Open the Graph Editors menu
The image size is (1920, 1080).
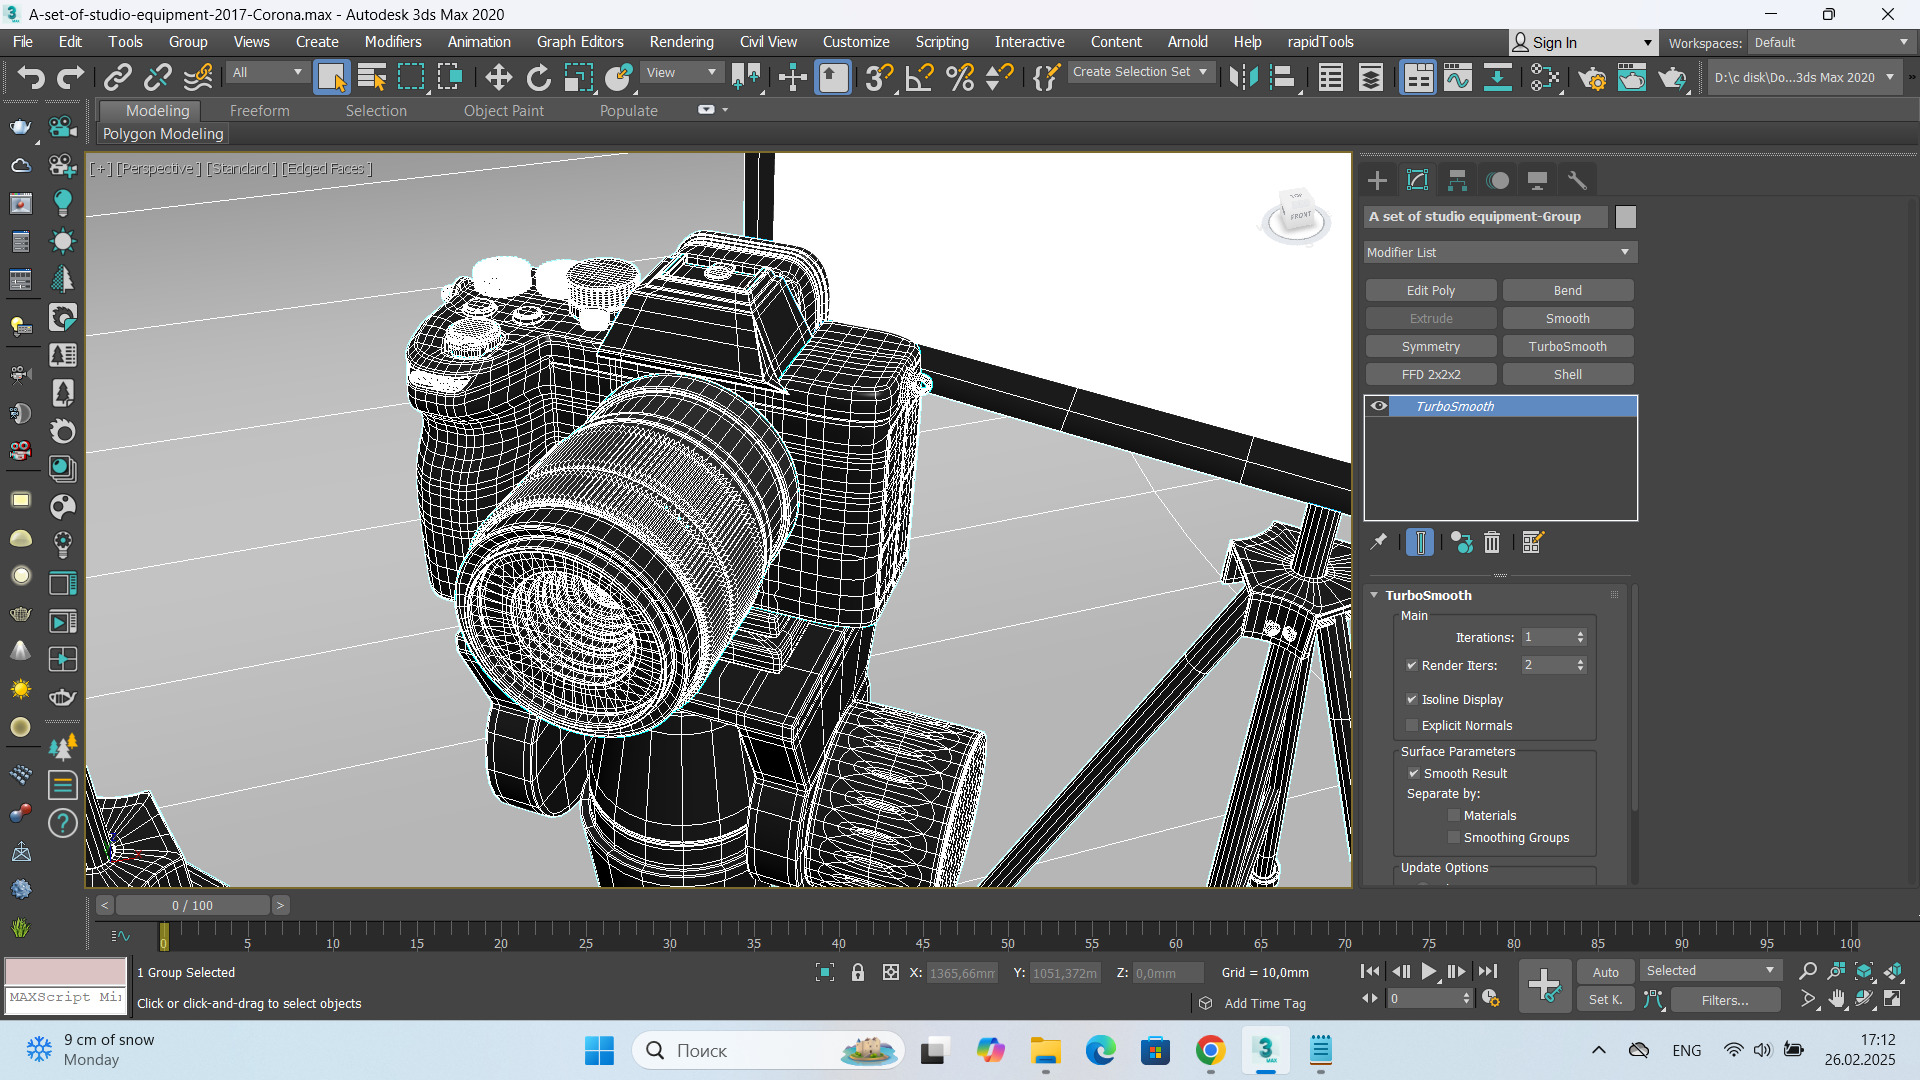point(580,41)
